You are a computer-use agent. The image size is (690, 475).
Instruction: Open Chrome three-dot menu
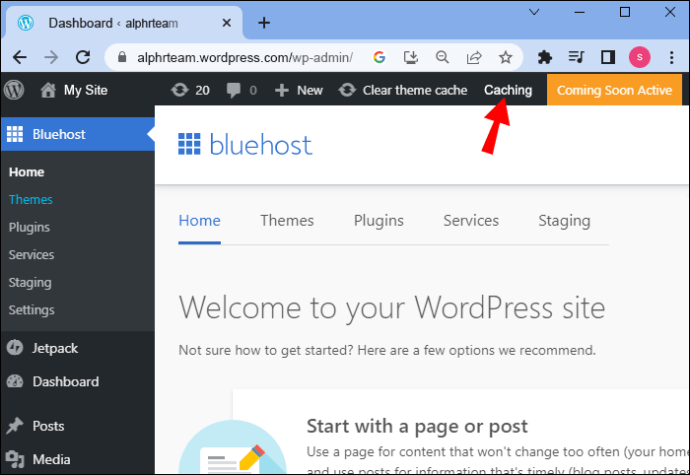(671, 57)
